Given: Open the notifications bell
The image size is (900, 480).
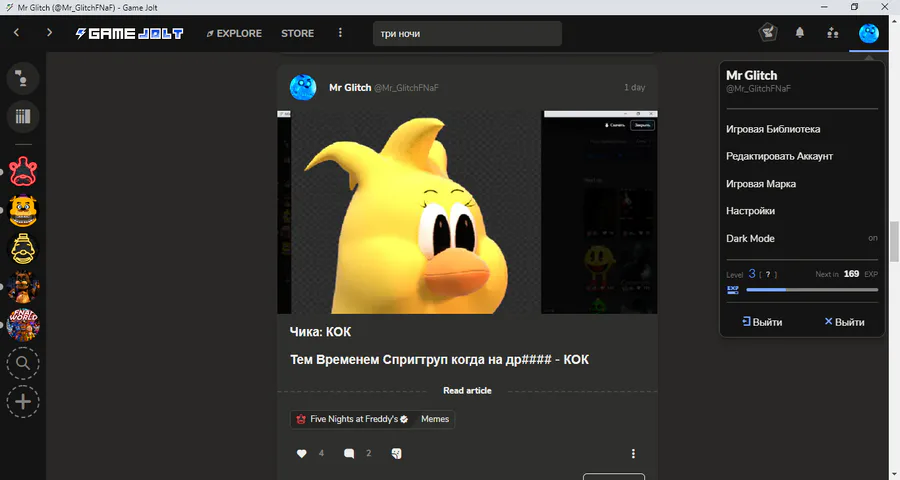Looking at the screenshot, I should 800,33.
